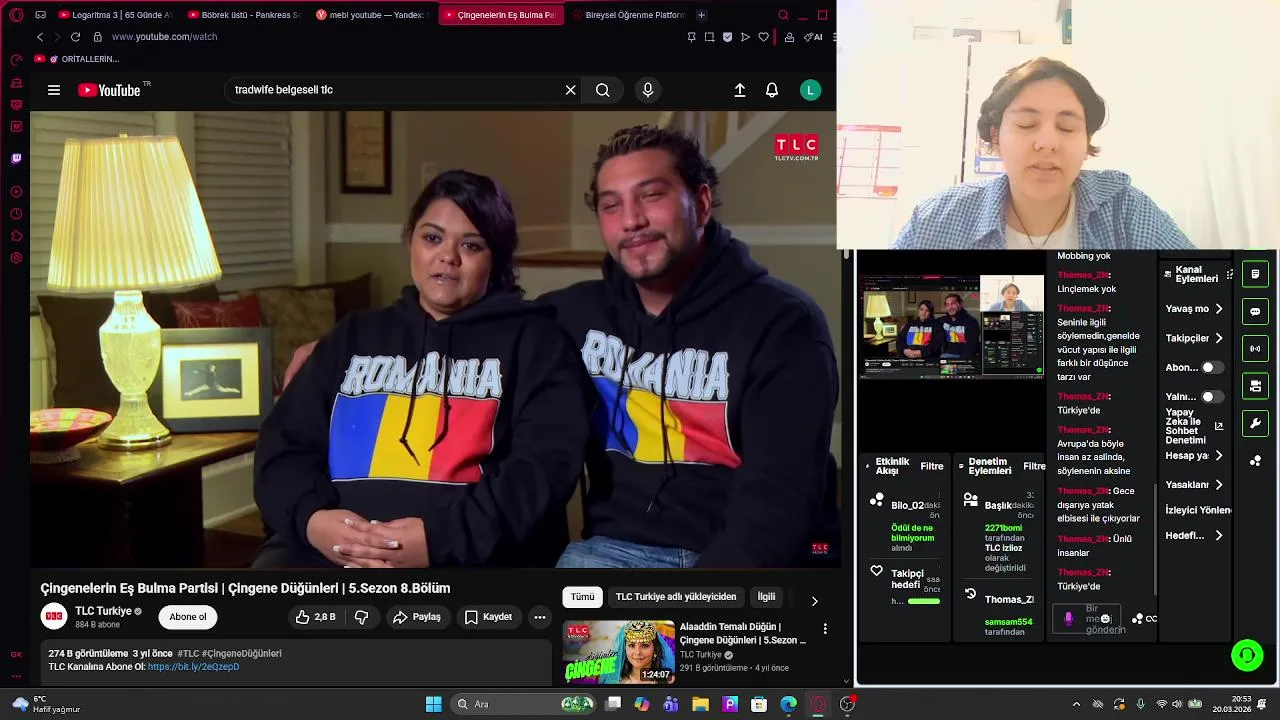The height and width of the screenshot is (720, 1280).
Task: Expand the Yasaklanan option chevron
Action: pyautogui.click(x=1219, y=485)
